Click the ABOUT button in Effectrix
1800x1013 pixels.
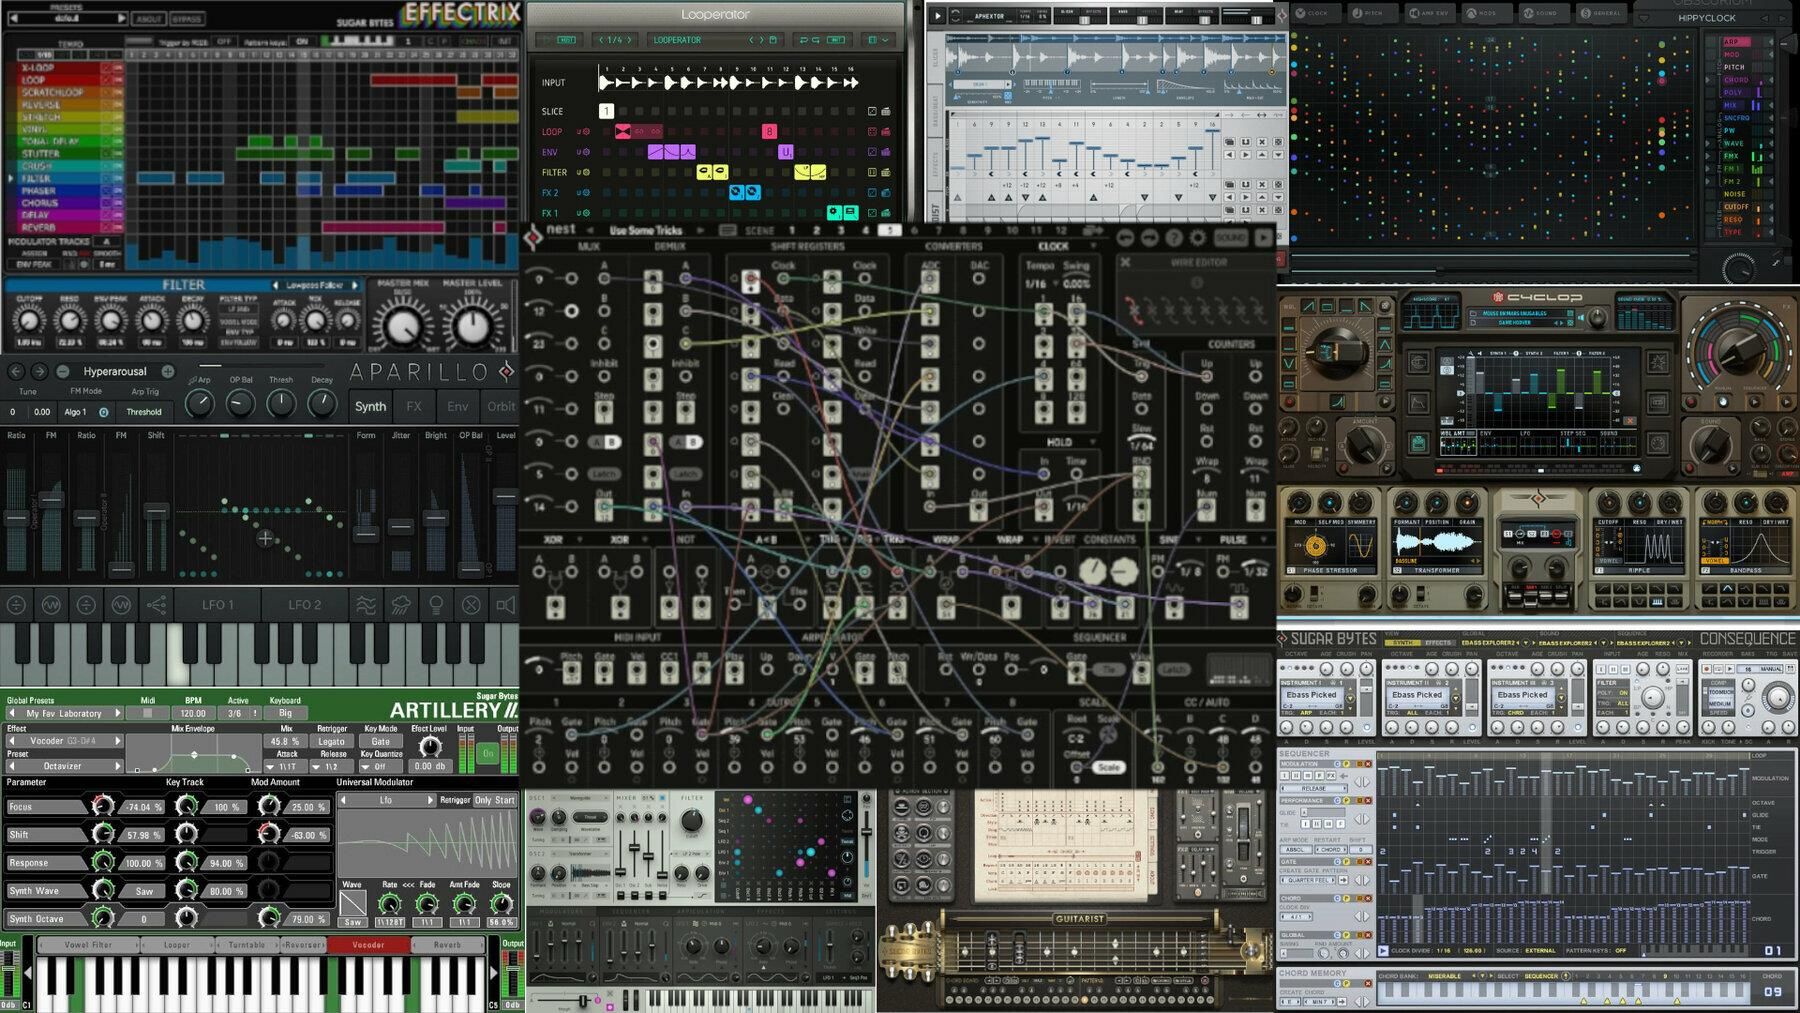click(x=149, y=18)
